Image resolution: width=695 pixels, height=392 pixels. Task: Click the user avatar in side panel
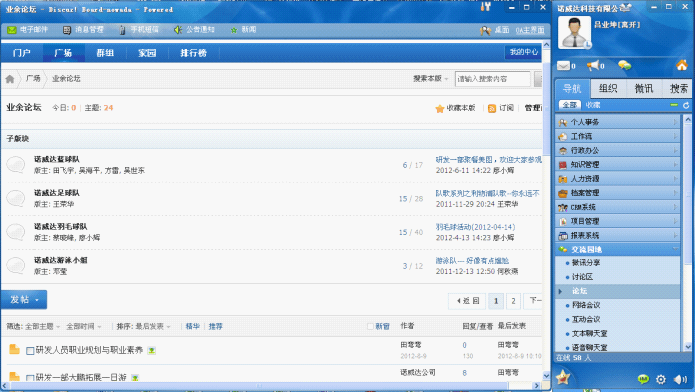(x=574, y=32)
